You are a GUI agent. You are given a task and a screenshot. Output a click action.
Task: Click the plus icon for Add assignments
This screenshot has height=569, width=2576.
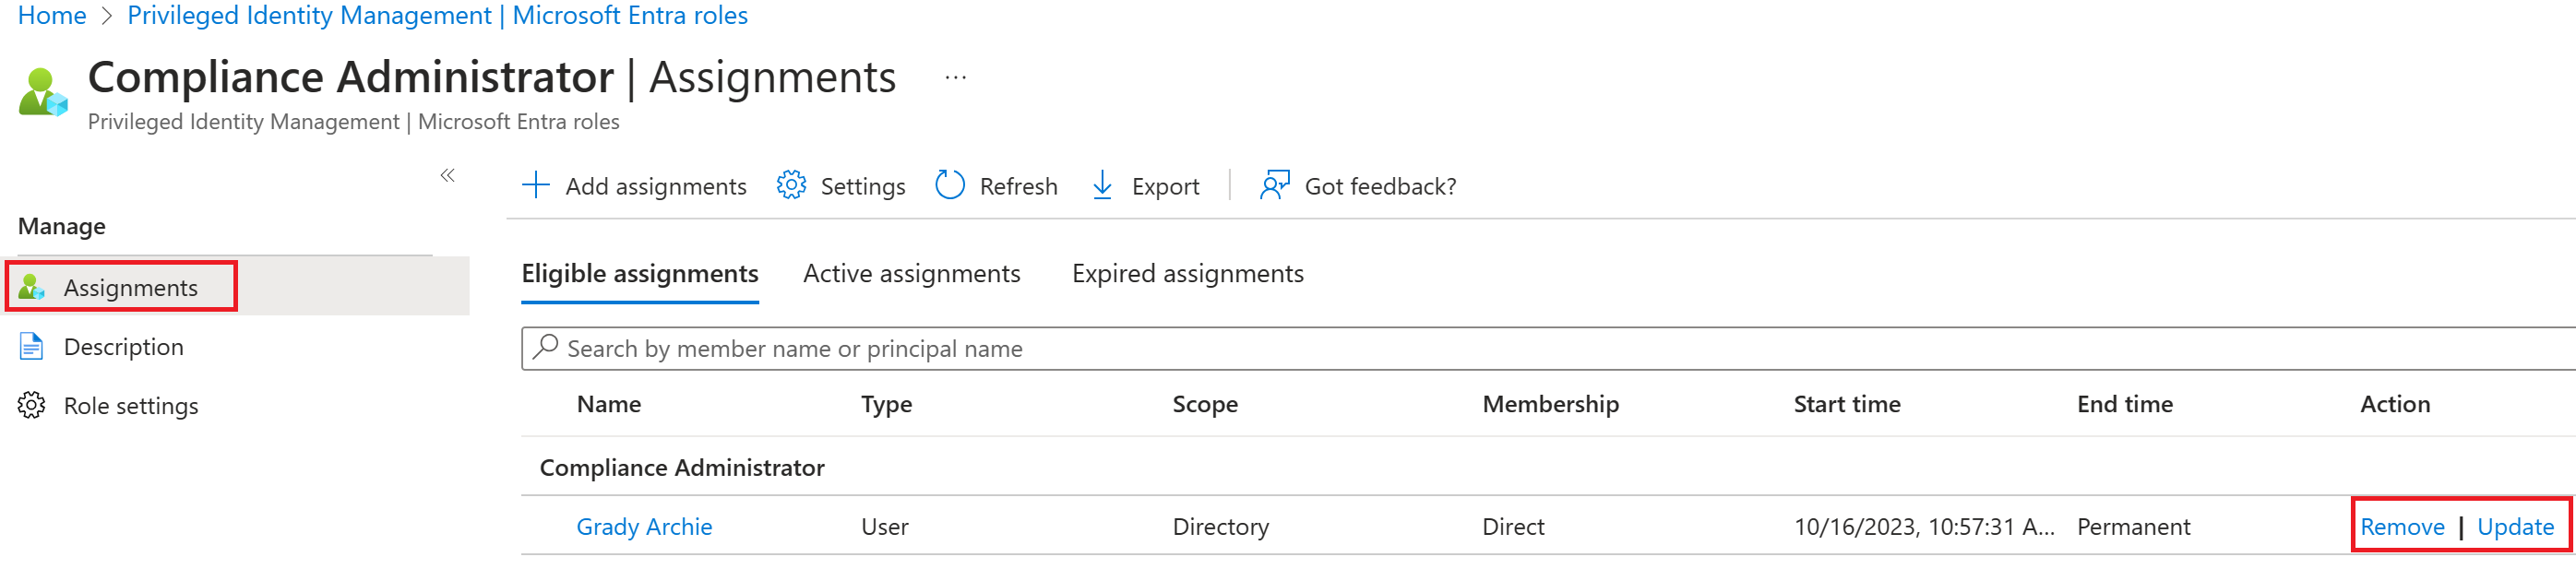pyautogui.click(x=536, y=186)
